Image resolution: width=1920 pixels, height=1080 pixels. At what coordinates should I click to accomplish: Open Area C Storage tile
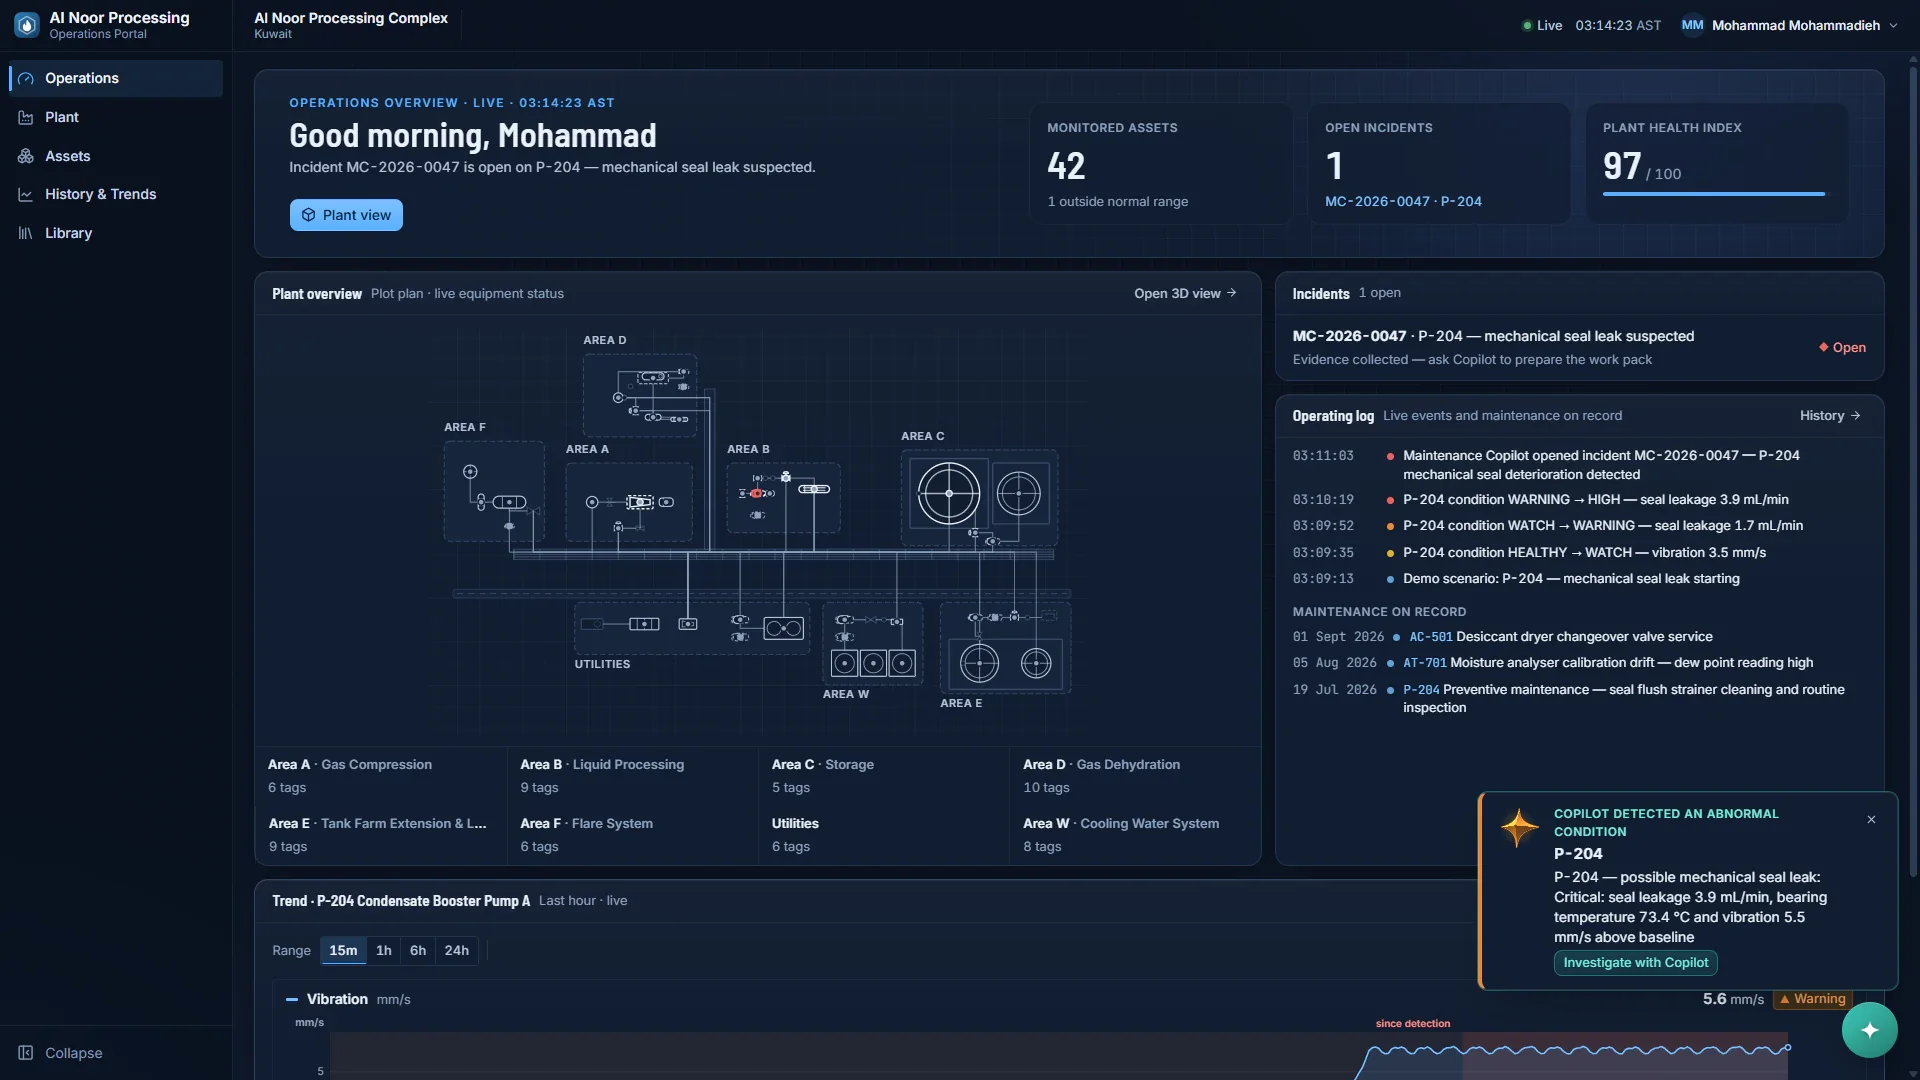(884, 776)
